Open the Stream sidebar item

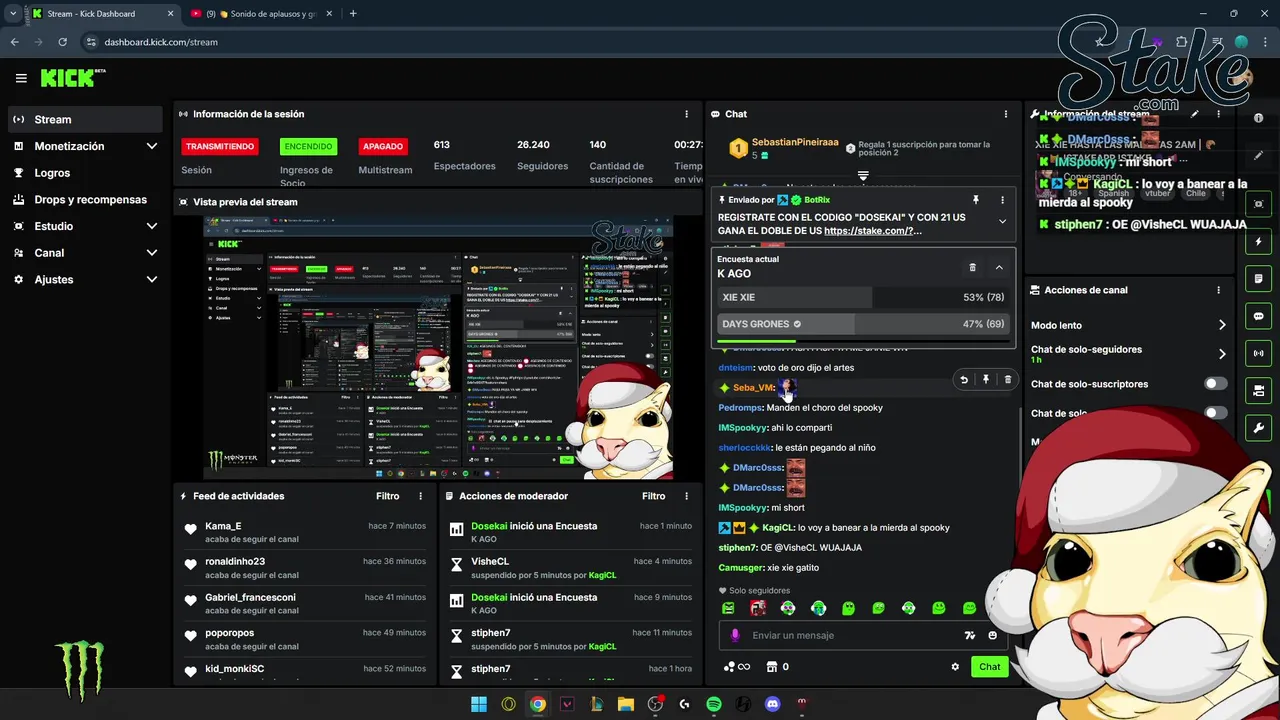(85, 119)
